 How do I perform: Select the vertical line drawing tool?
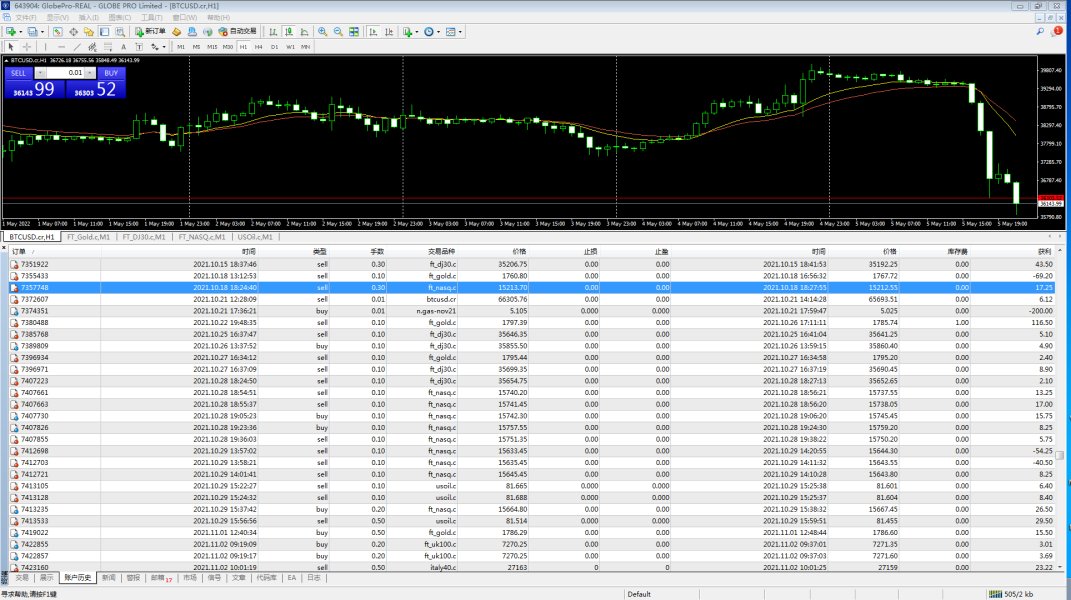46,46
